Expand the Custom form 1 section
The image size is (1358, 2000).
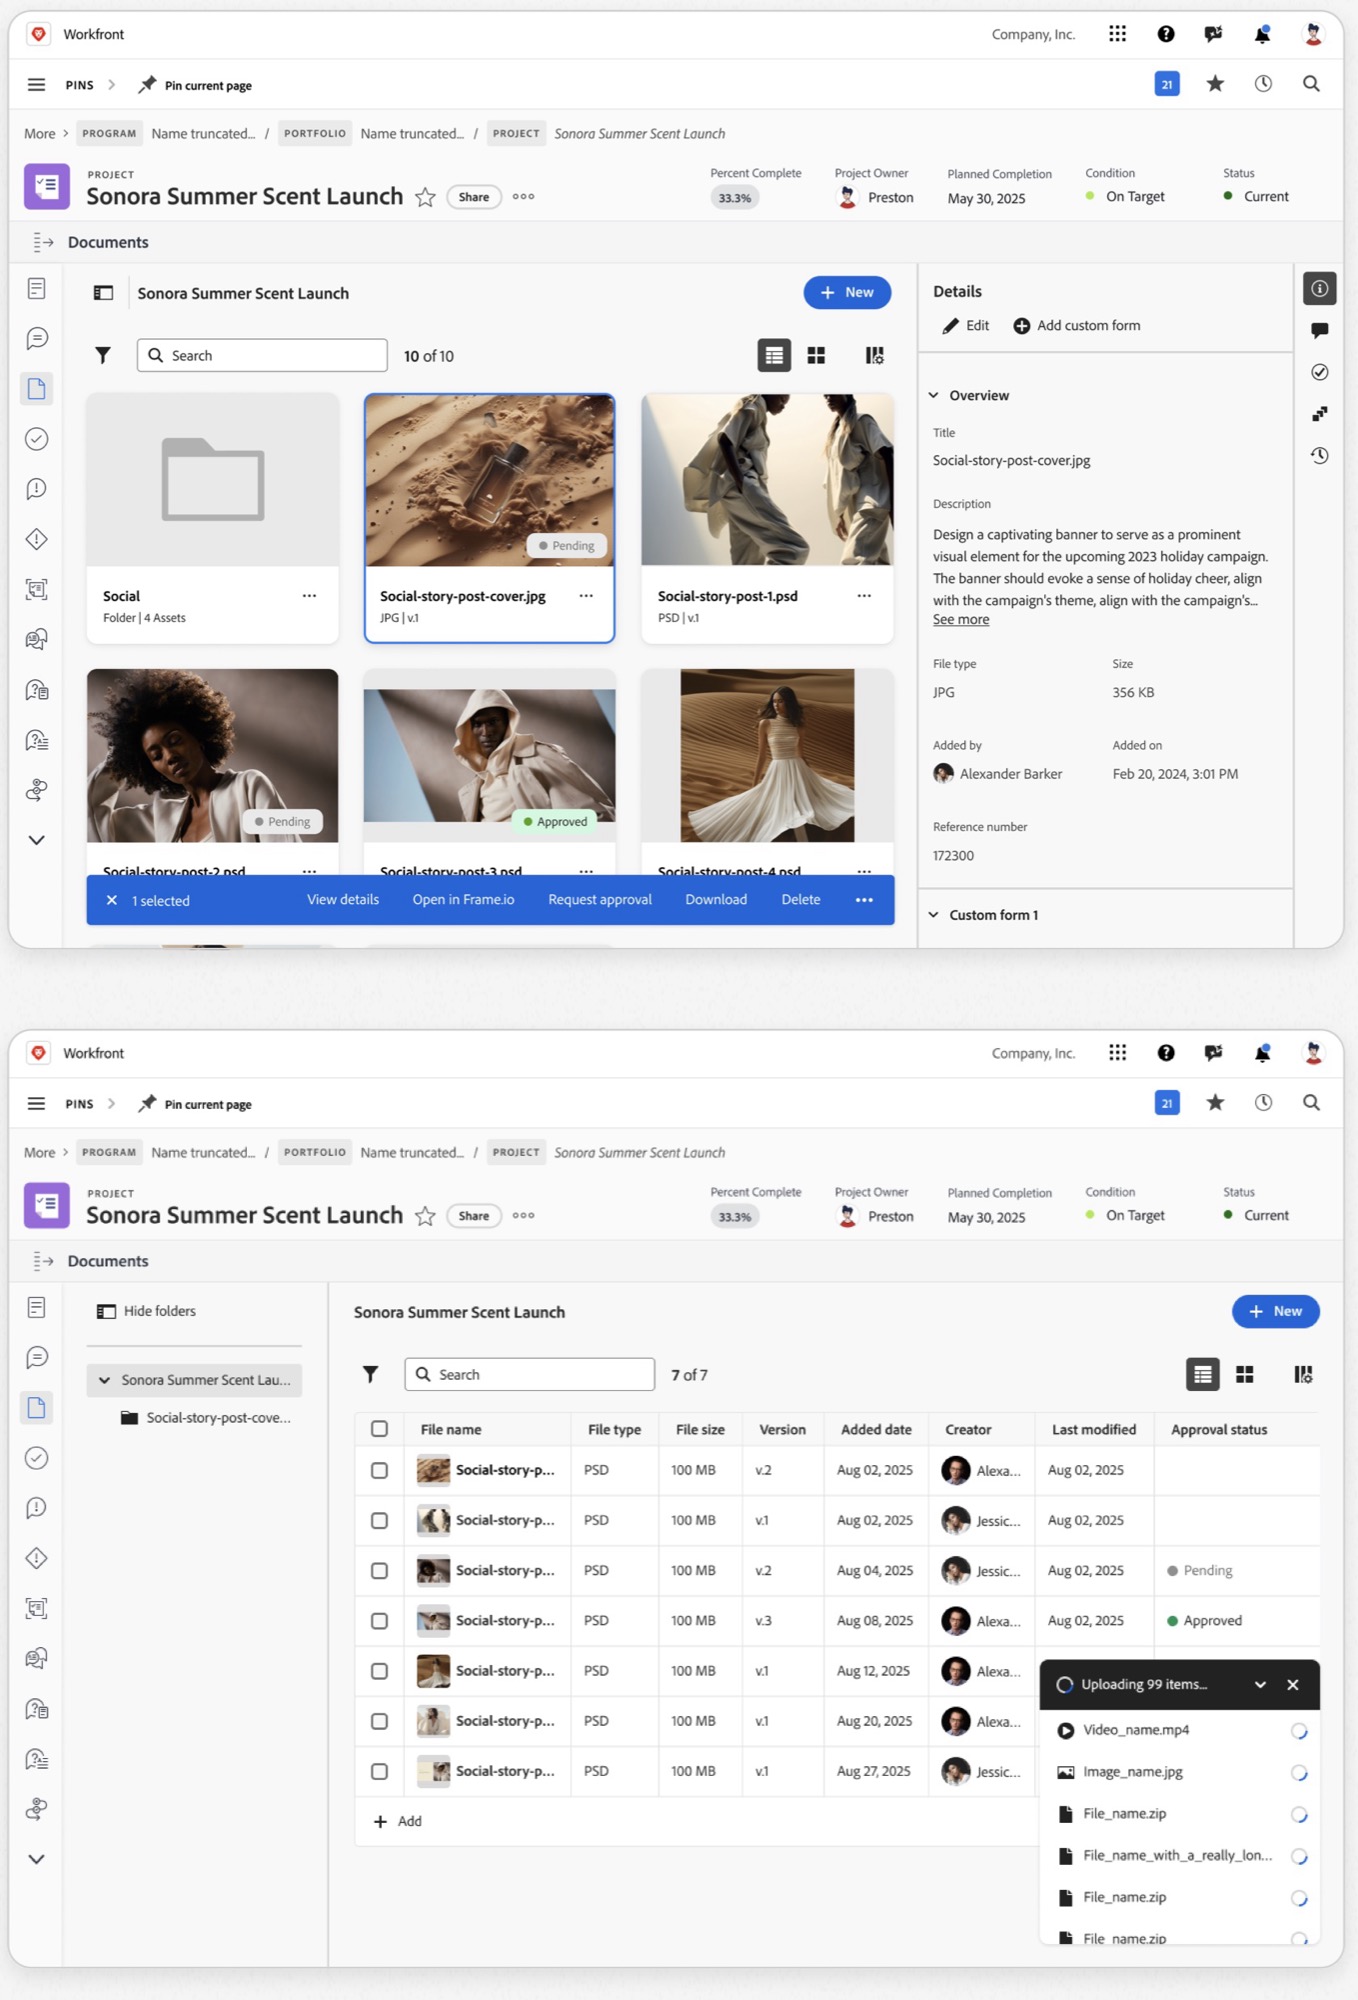933,914
